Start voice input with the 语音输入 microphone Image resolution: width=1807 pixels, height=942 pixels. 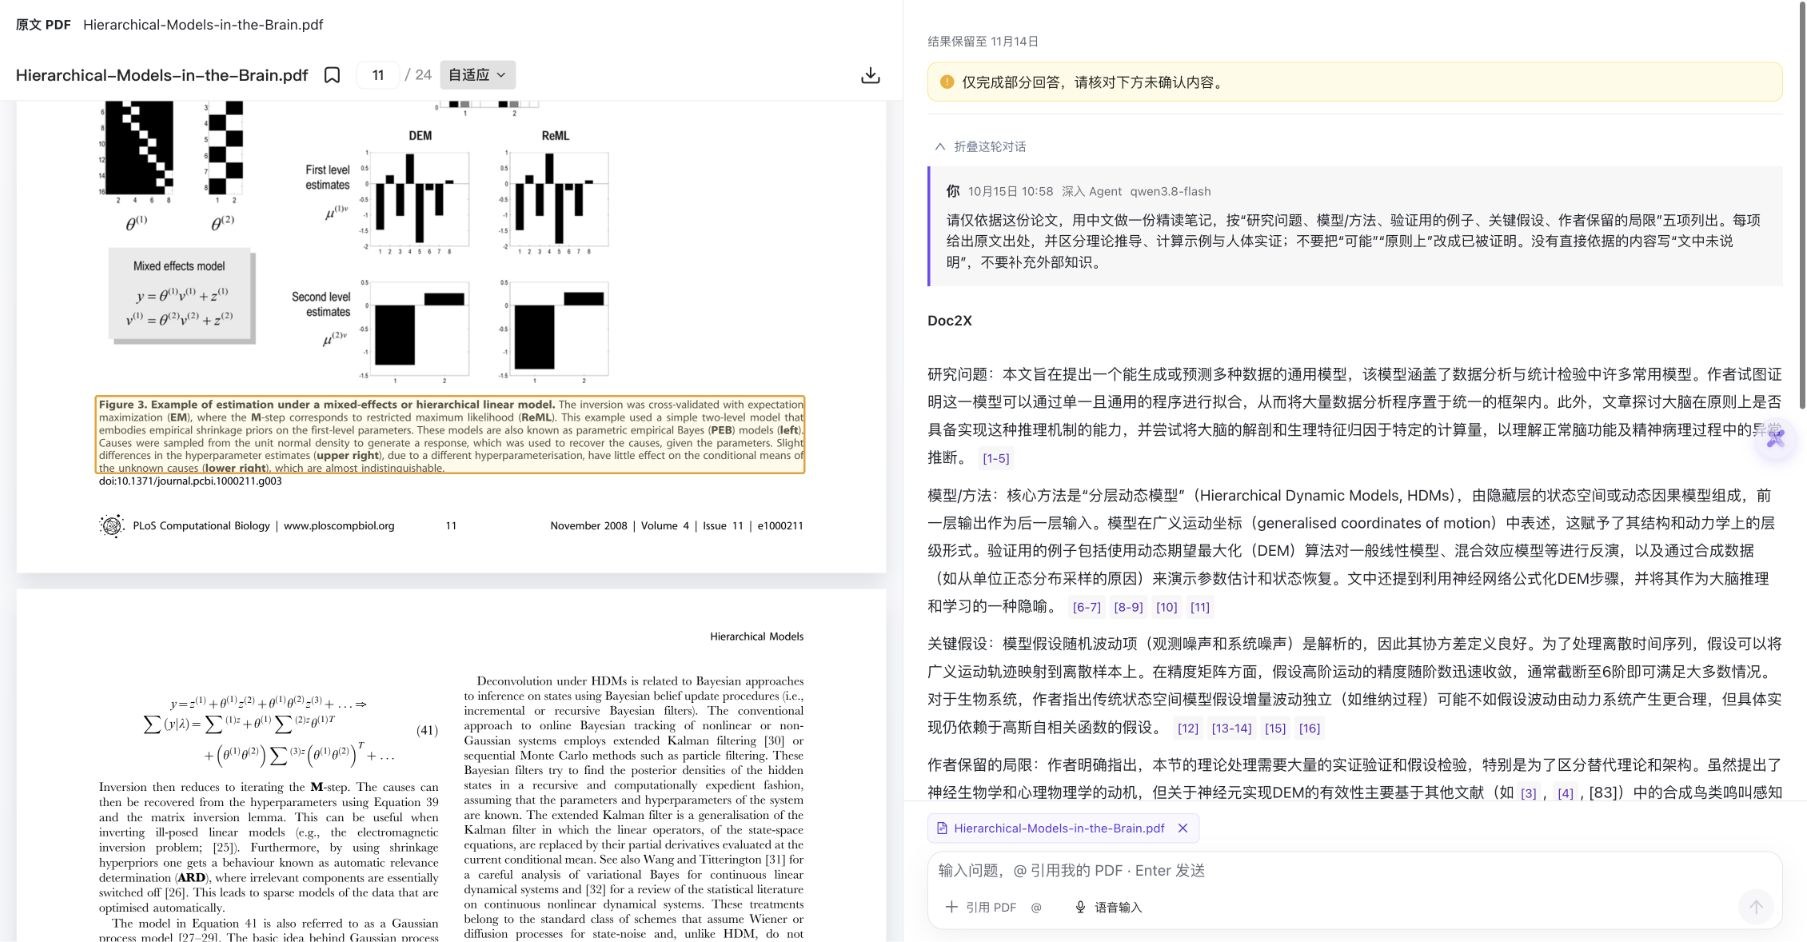1108,907
